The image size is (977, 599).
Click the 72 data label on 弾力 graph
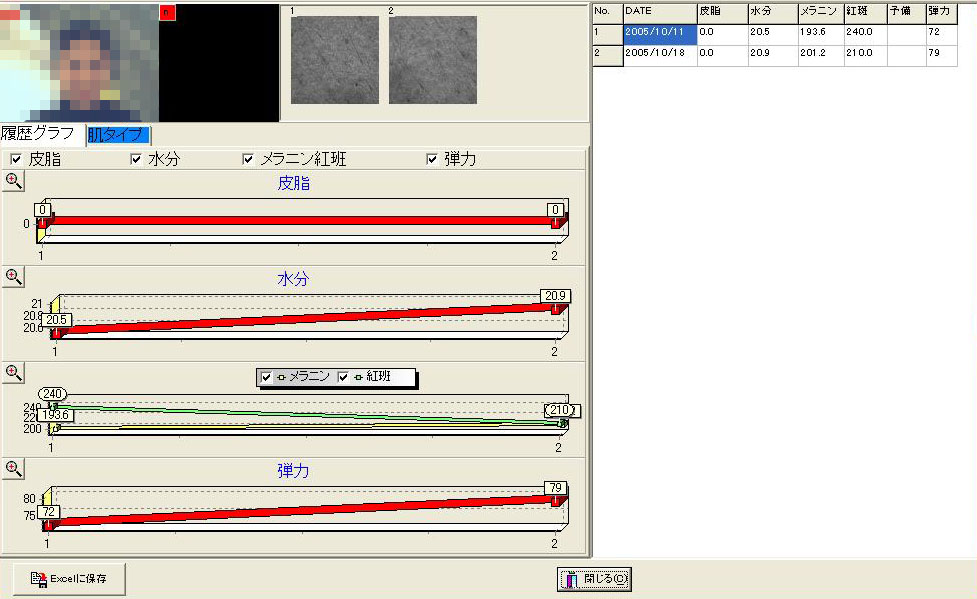[x=49, y=512]
